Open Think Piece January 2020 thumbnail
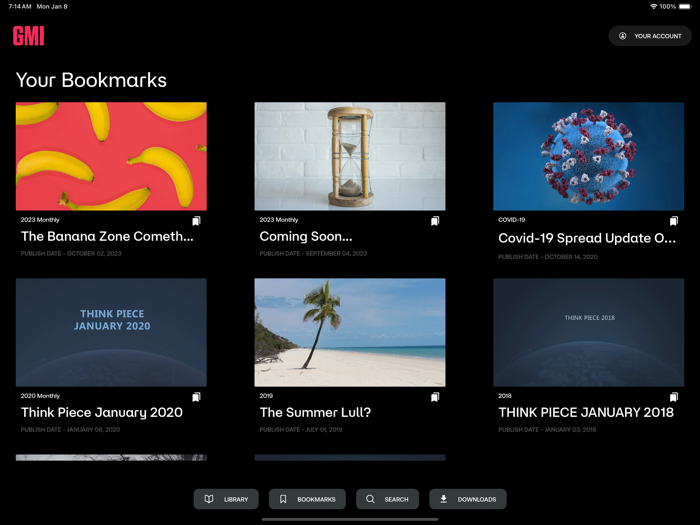Image resolution: width=700 pixels, height=525 pixels. (x=111, y=333)
